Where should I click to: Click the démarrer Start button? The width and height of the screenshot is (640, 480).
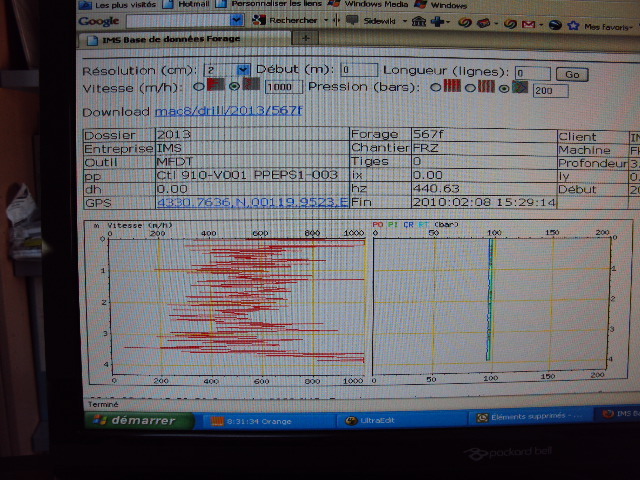click(137, 420)
